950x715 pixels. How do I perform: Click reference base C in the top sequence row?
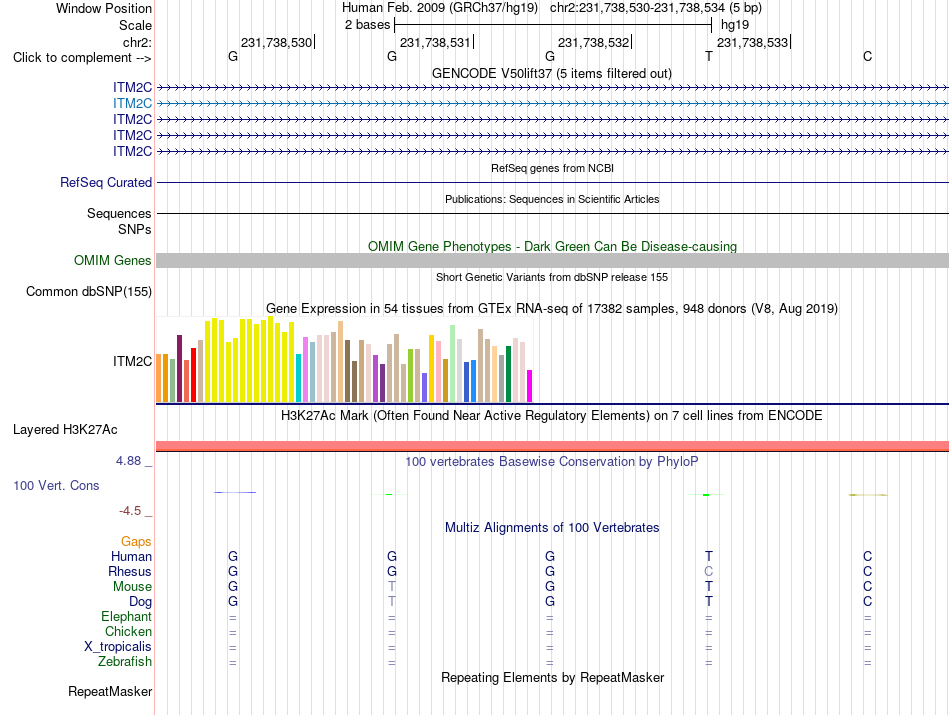click(x=868, y=56)
